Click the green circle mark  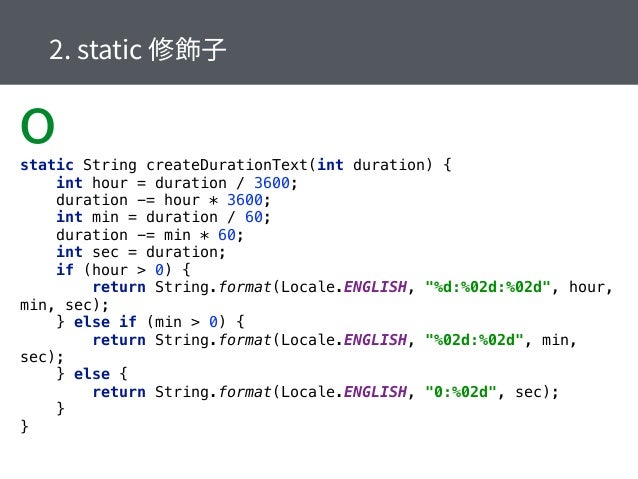(37, 126)
